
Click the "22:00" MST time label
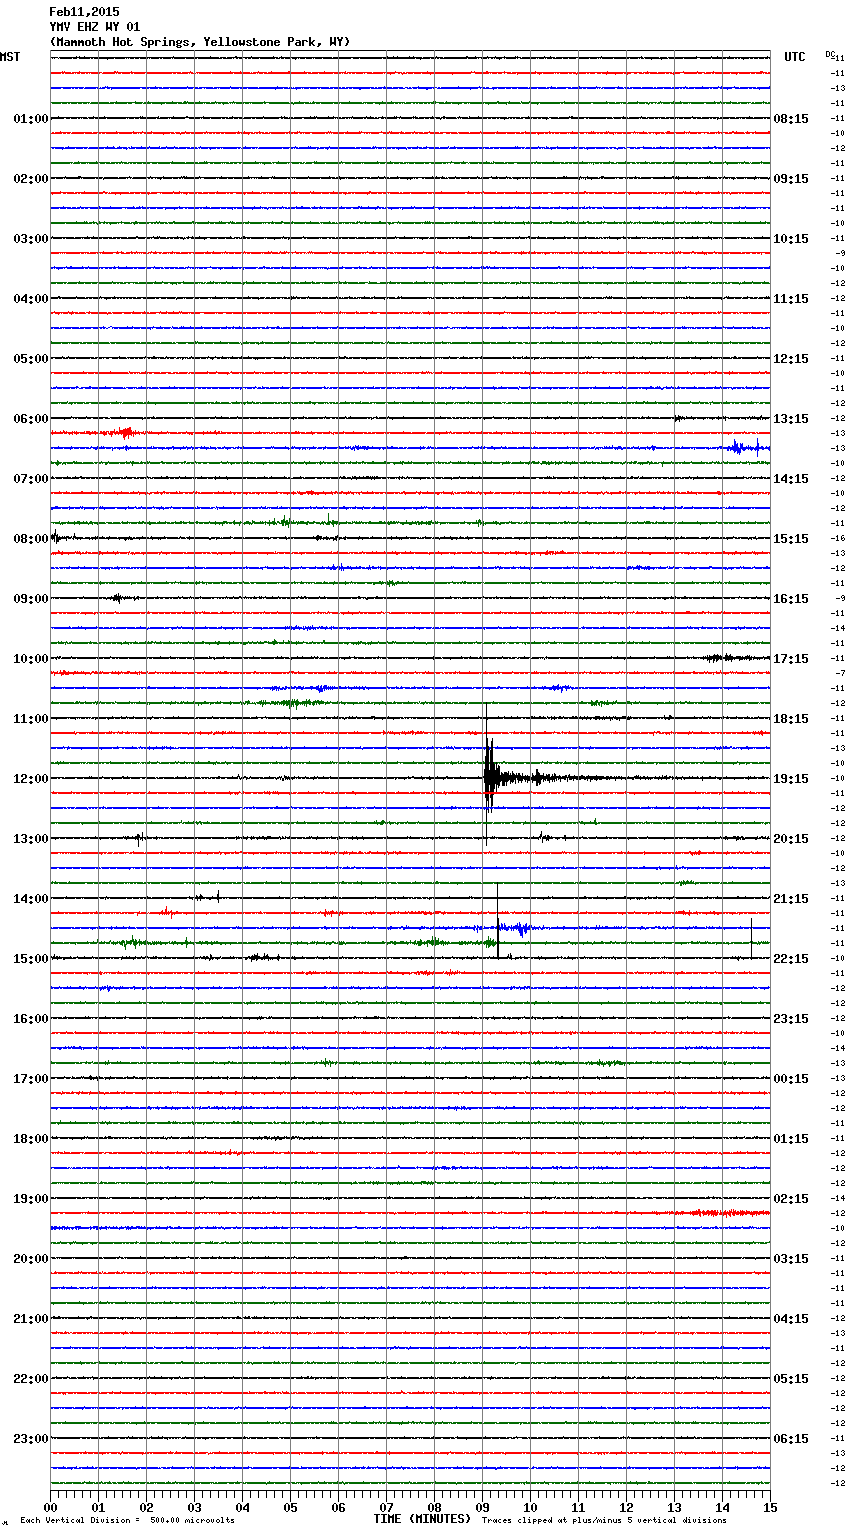click(31, 1379)
